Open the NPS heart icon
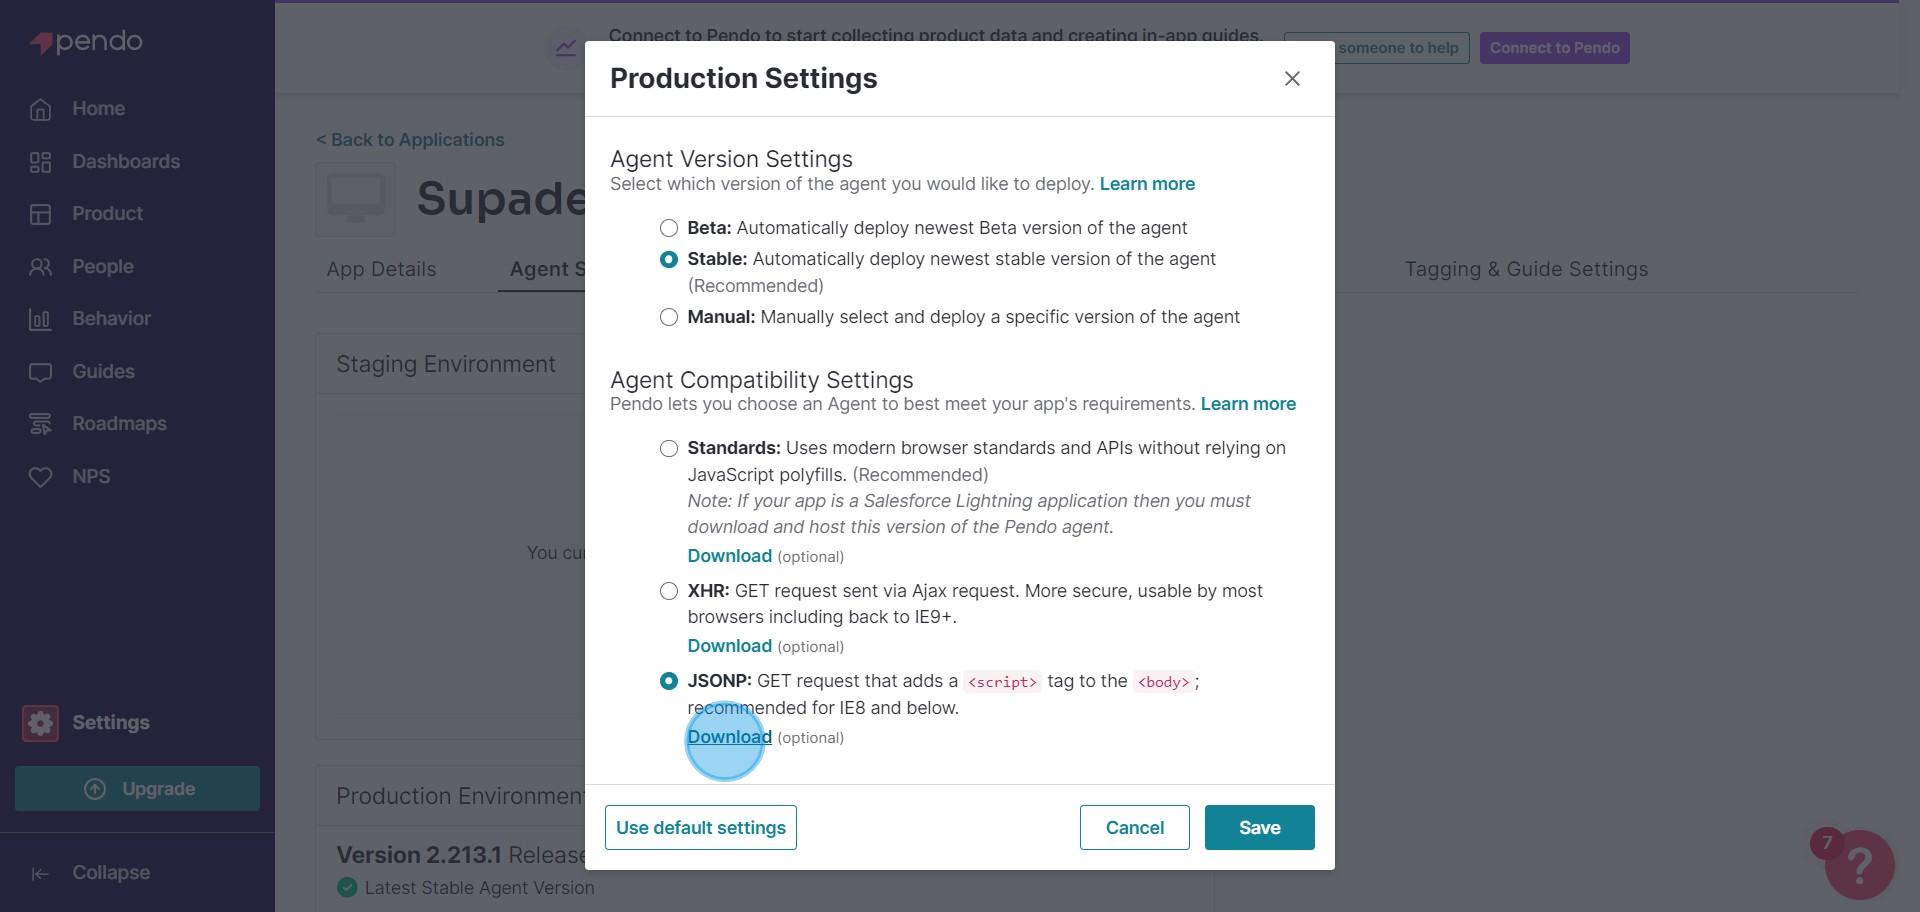The width and height of the screenshot is (1920, 912). click(40, 477)
